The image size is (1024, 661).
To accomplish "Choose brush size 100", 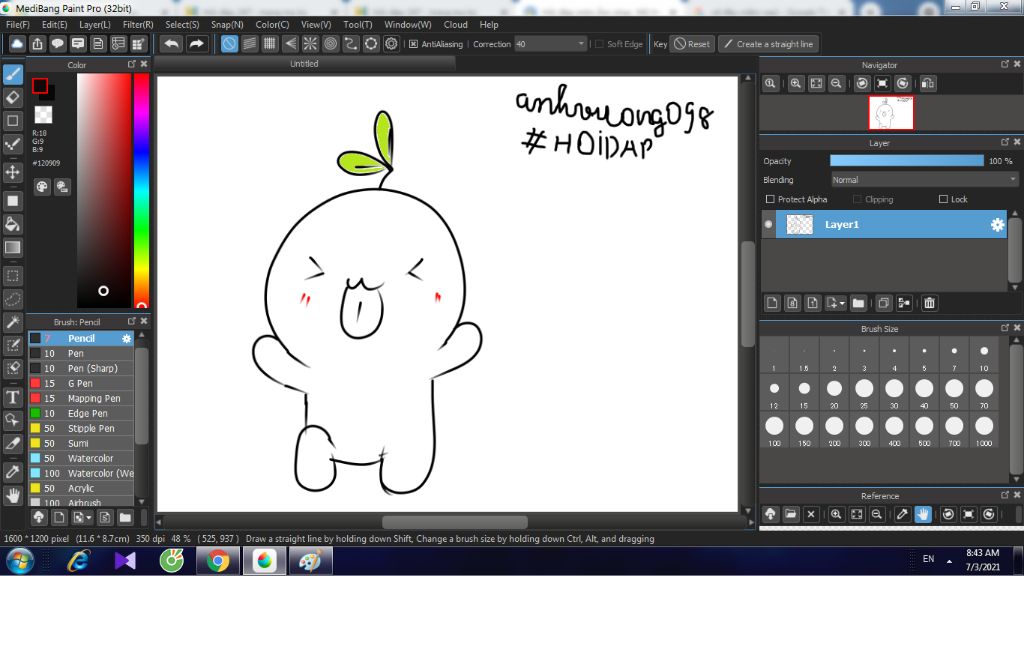I will (x=774, y=431).
